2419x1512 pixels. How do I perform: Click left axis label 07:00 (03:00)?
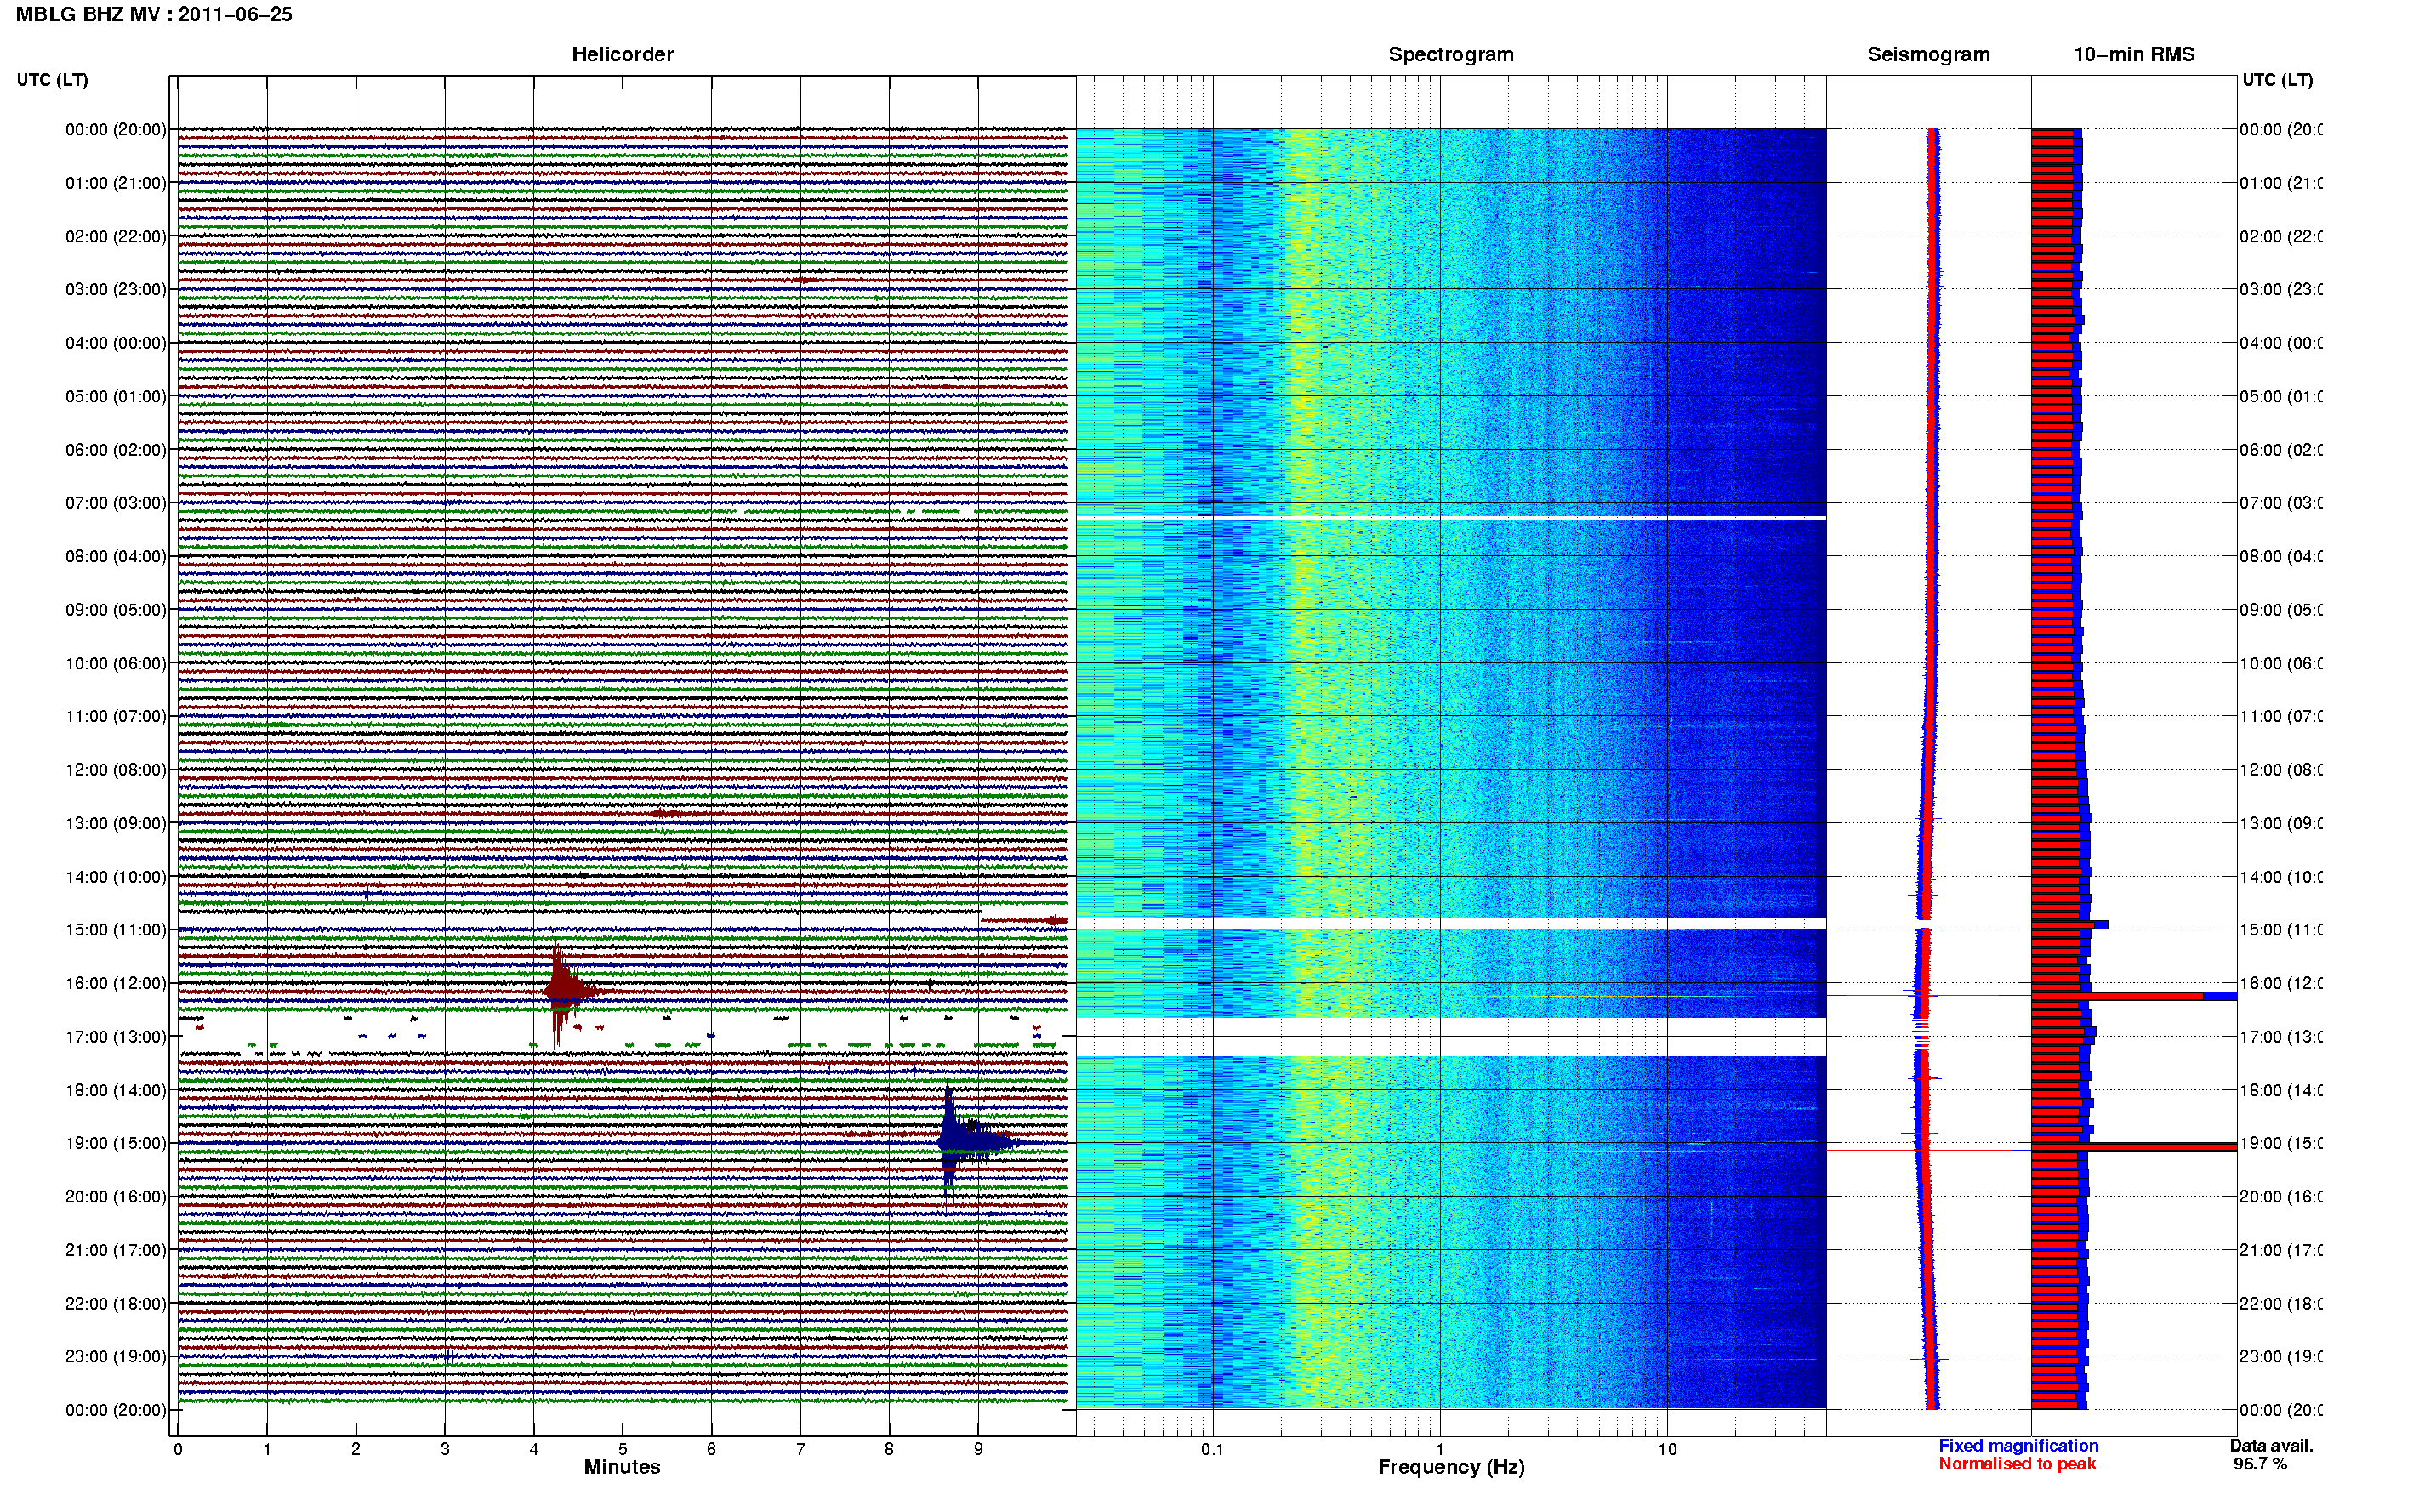click(x=116, y=502)
